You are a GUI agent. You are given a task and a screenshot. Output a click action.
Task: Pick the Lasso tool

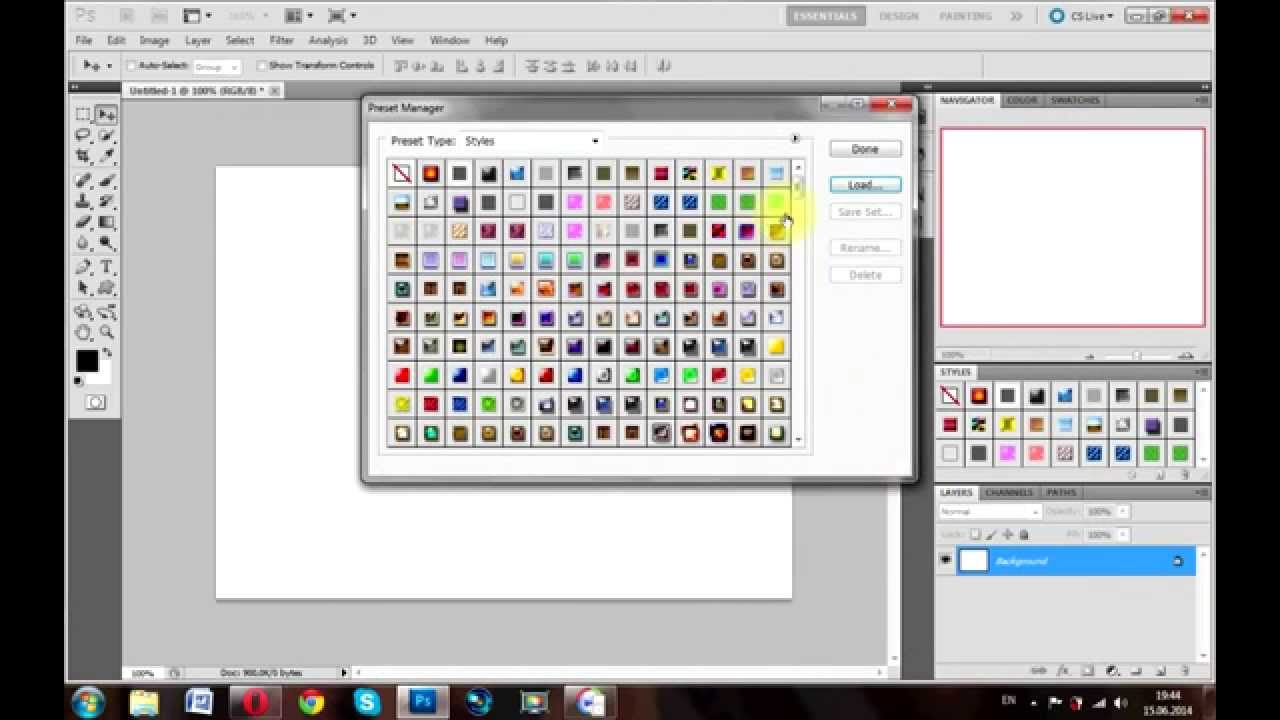click(83, 136)
